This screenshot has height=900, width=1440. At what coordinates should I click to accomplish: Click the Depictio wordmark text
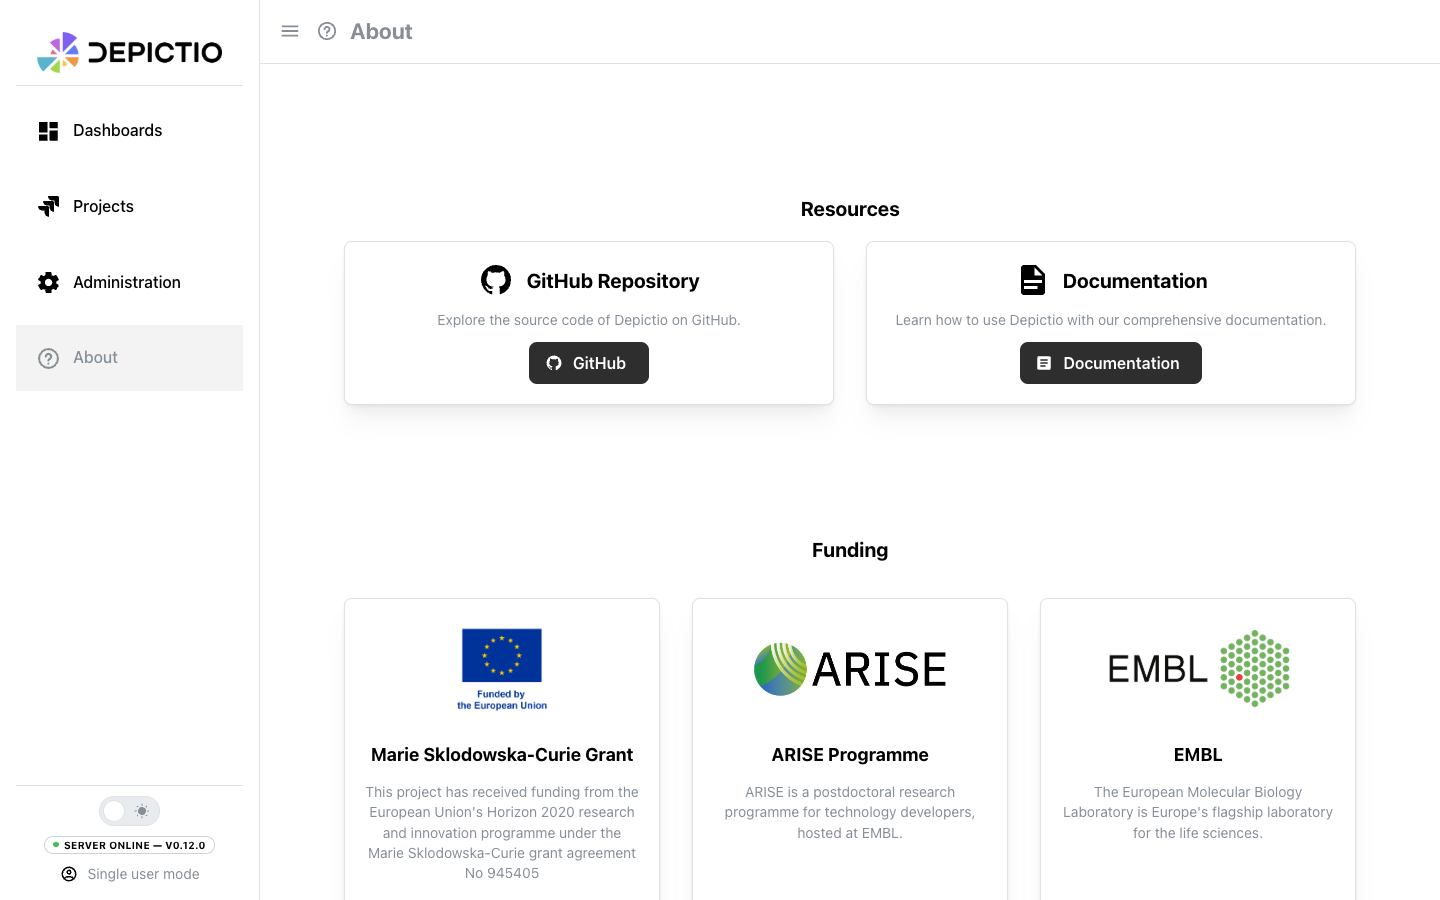tap(155, 52)
